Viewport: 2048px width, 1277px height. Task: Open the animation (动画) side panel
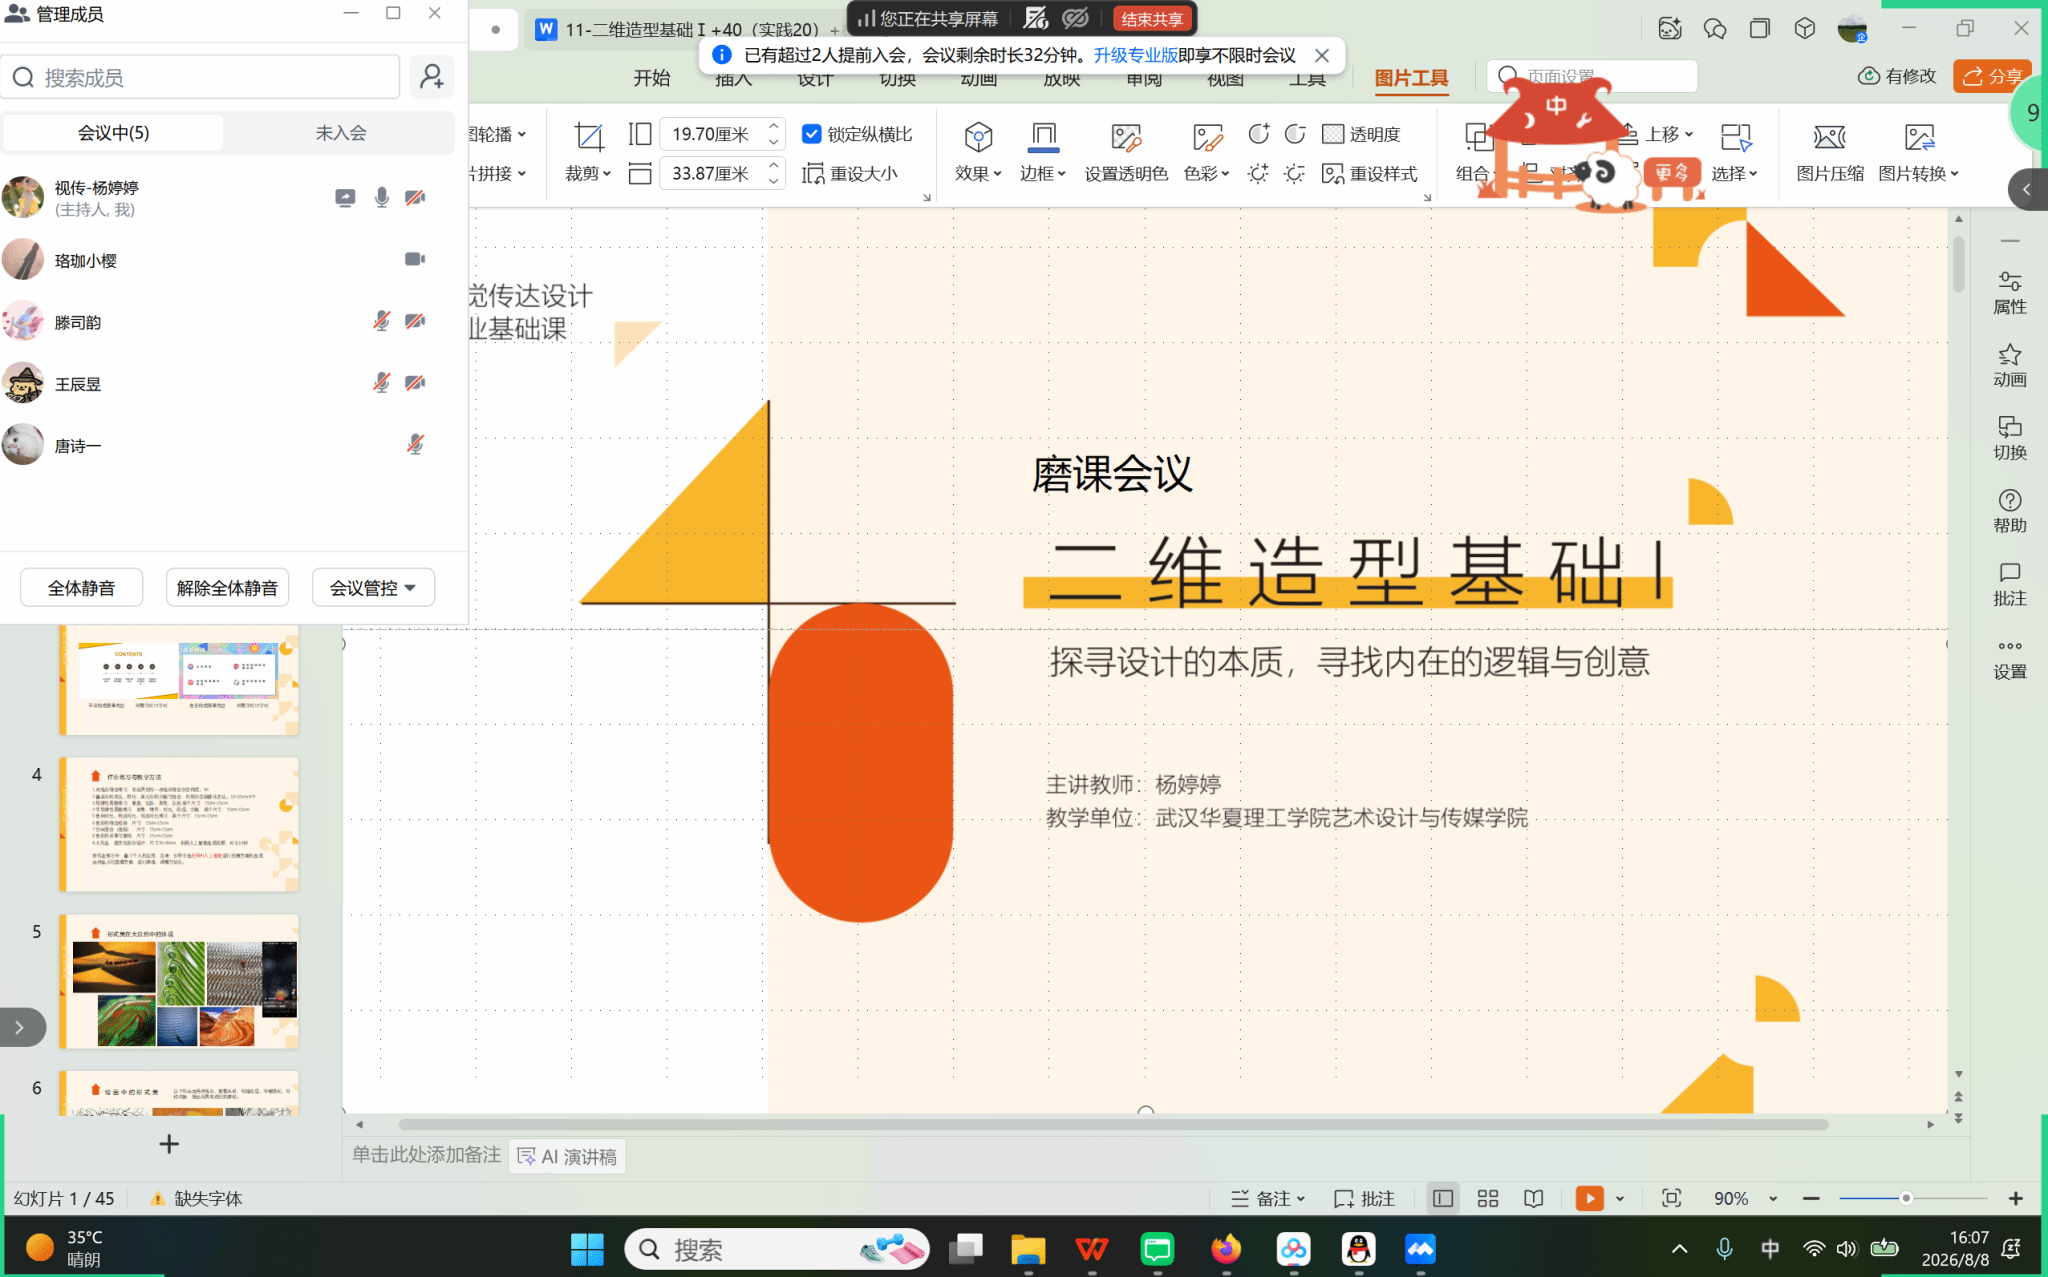tap(2009, 365)
